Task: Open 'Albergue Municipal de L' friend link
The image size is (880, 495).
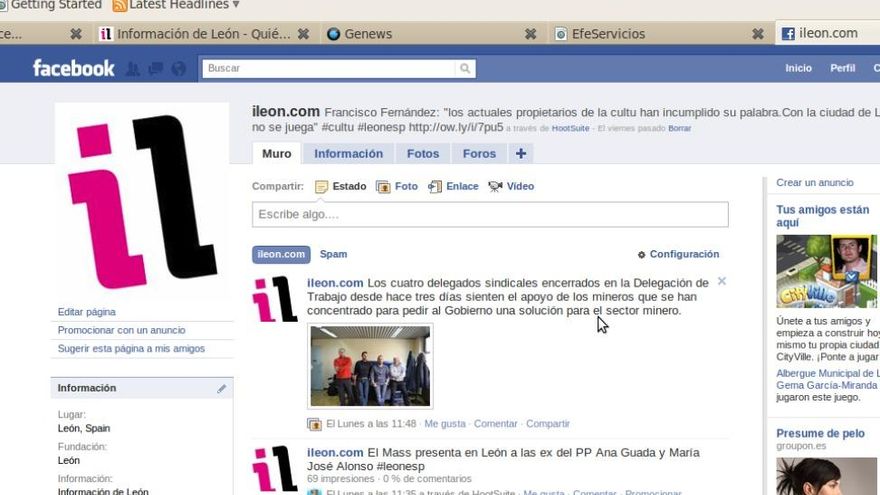Action: pyautogui.click(x=828, y=373)
